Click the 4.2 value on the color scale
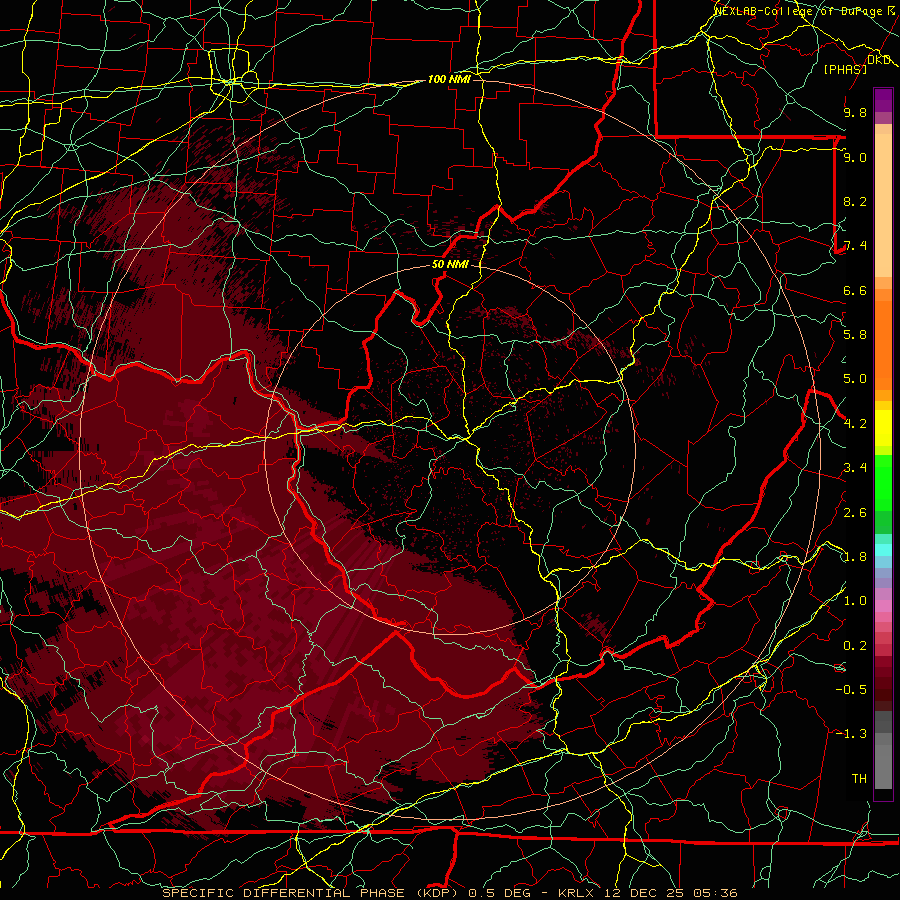The height and width of the screenshot is (900, 900). point(855,424)
